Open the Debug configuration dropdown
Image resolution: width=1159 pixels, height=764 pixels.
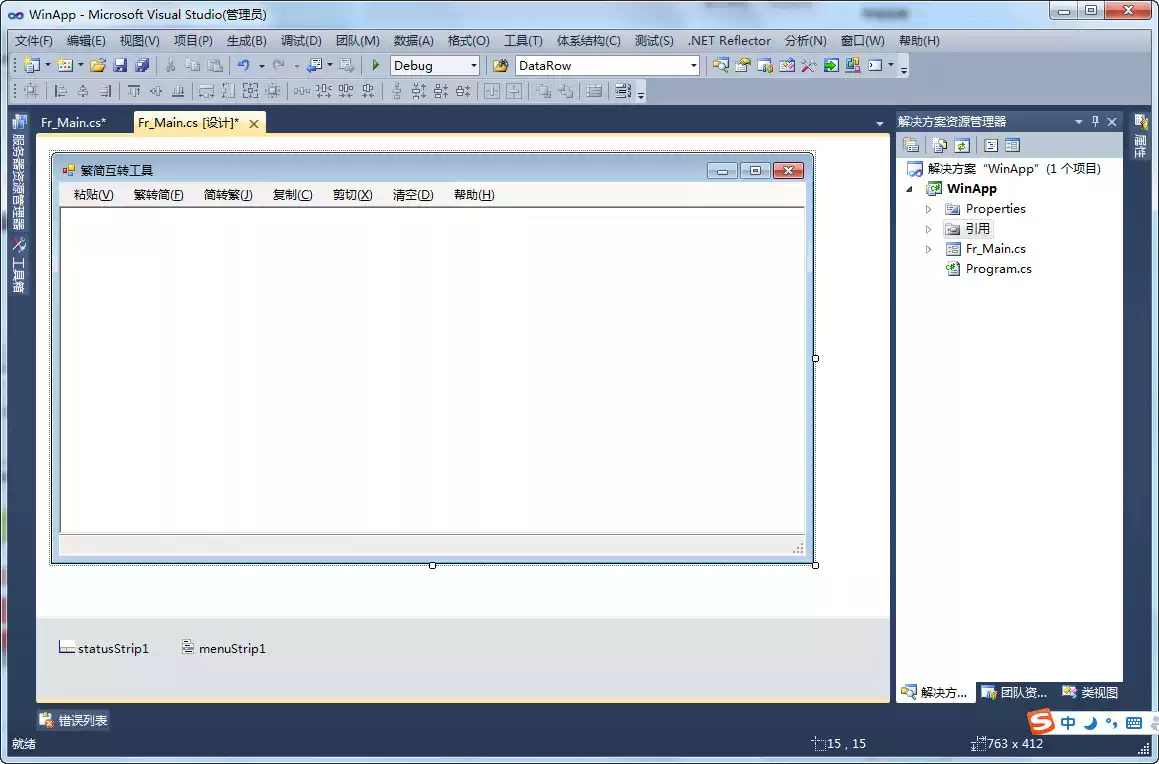(x=474, y=65)
